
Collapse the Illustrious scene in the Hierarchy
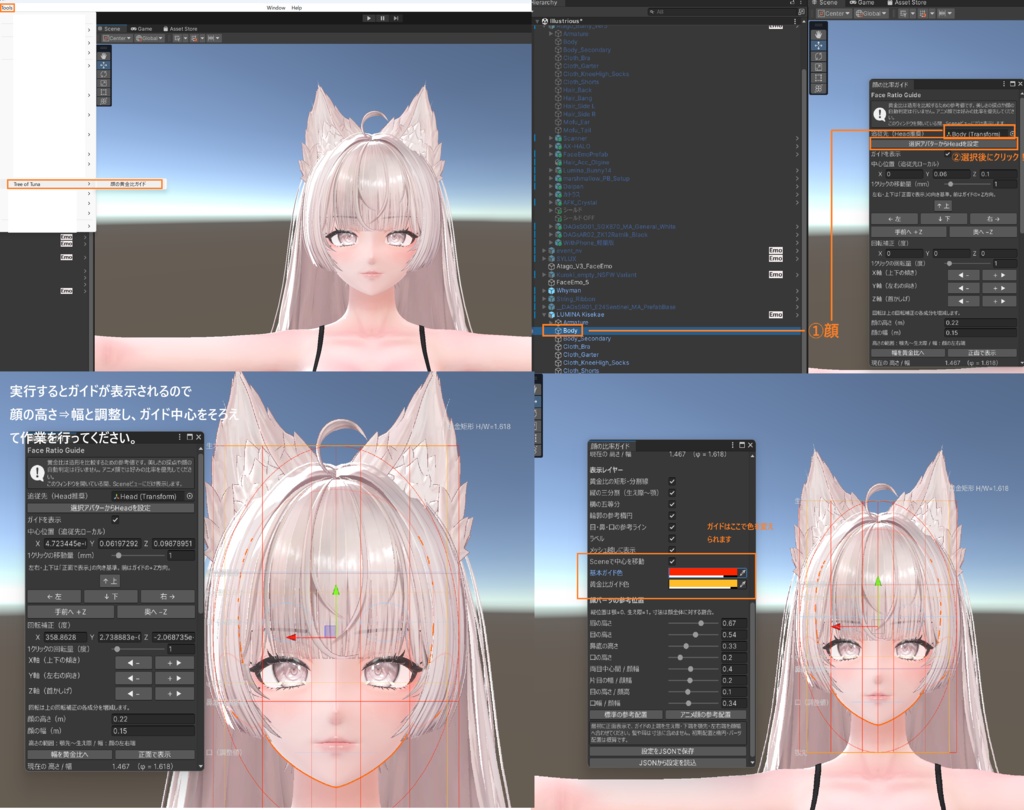pos(537,21)
